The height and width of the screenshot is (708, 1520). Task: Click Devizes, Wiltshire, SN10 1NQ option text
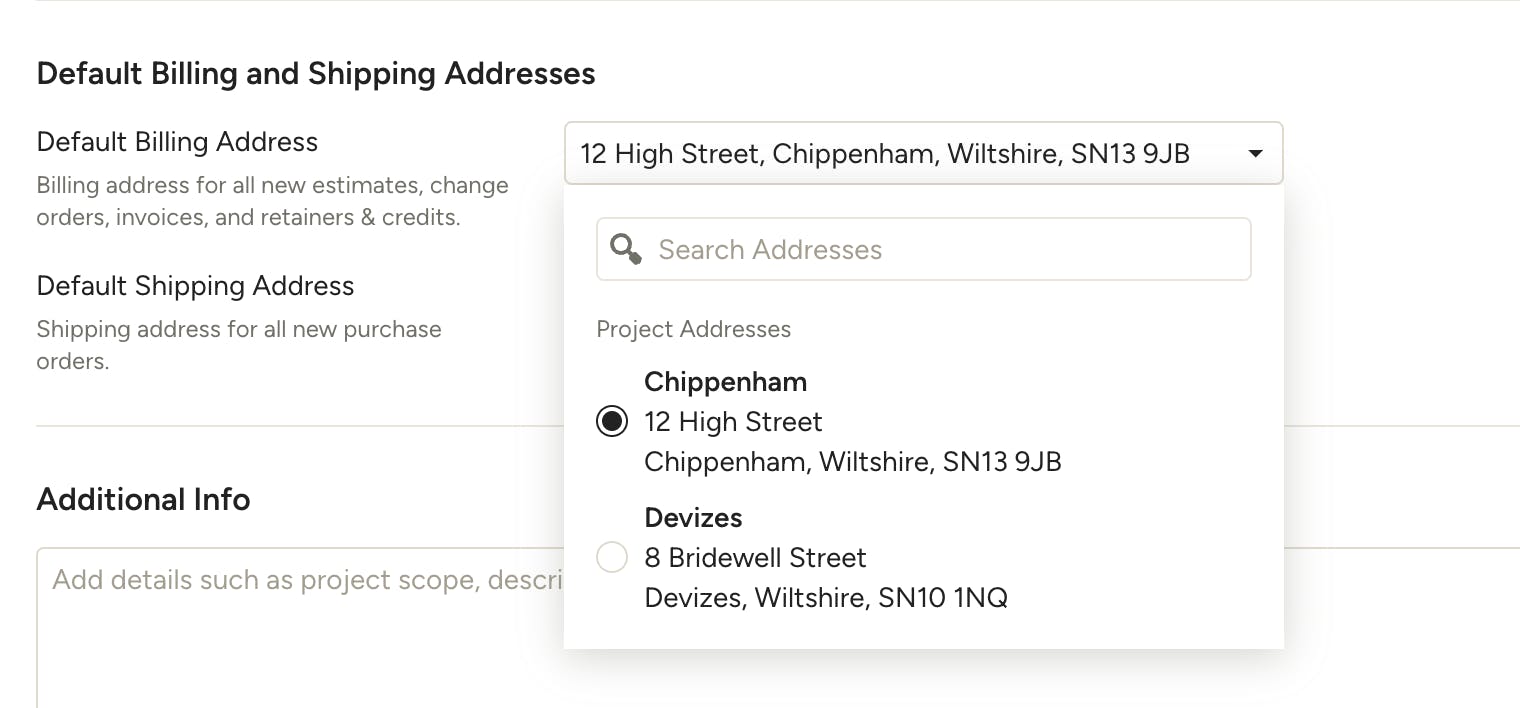[826, 598]
